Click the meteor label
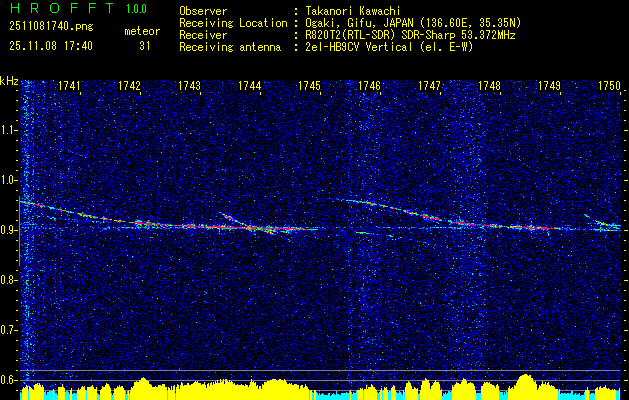629x400 pixels. click(x=142, y=31)
